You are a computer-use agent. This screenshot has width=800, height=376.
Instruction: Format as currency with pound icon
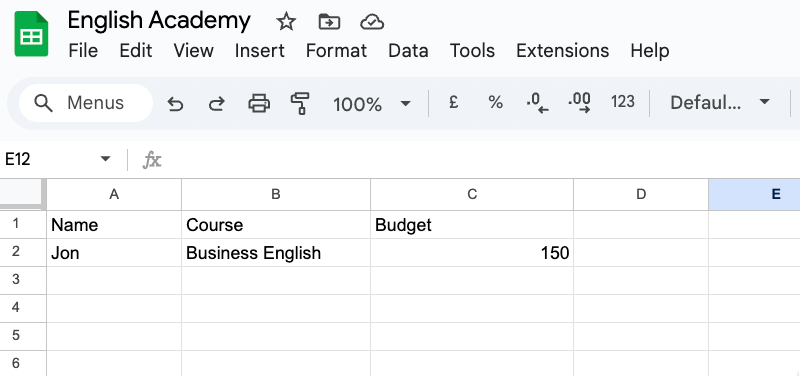[x=453, y=103]
